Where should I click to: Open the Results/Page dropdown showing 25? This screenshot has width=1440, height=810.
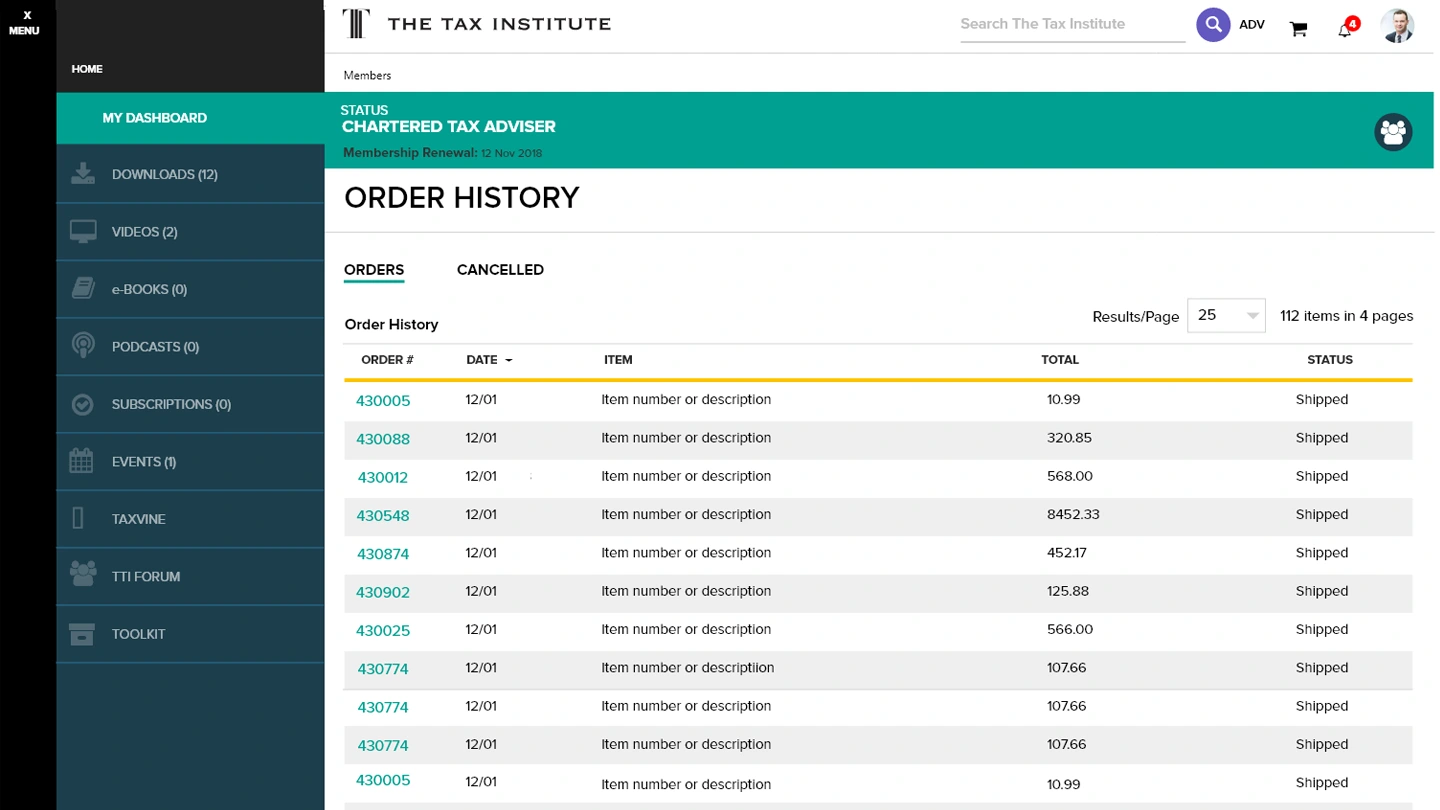1225,315
